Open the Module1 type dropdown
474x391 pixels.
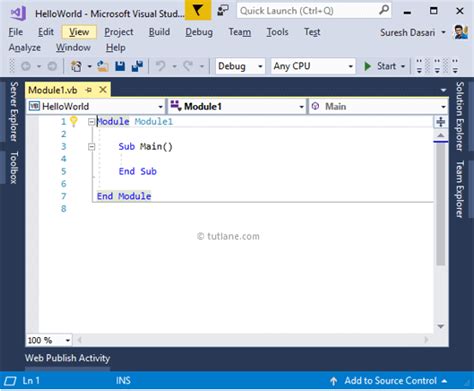pos(301,107)
